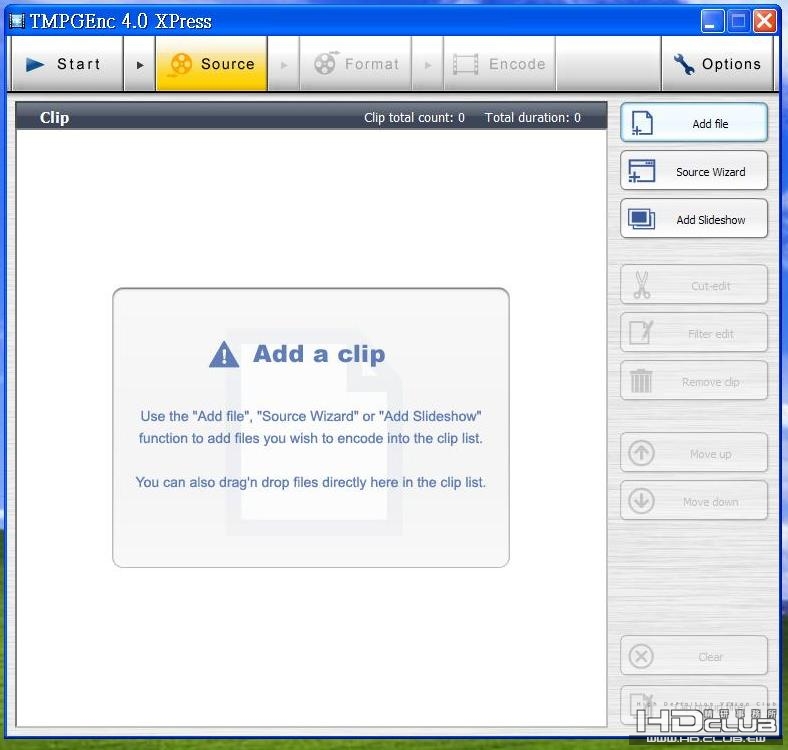Click the Source Wizard window icon
The width and height of the screenshot is (788, 750).
pos(642,171)
